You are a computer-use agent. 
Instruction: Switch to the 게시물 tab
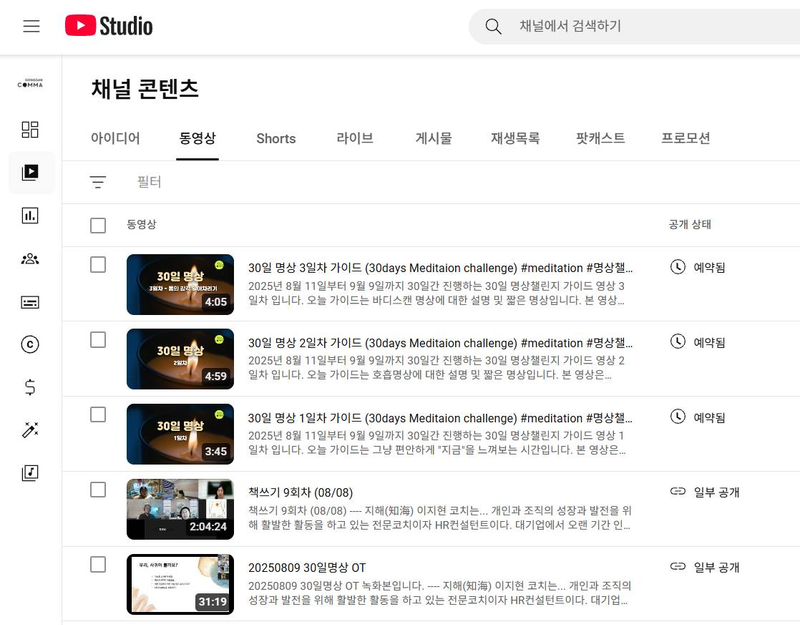434,138
